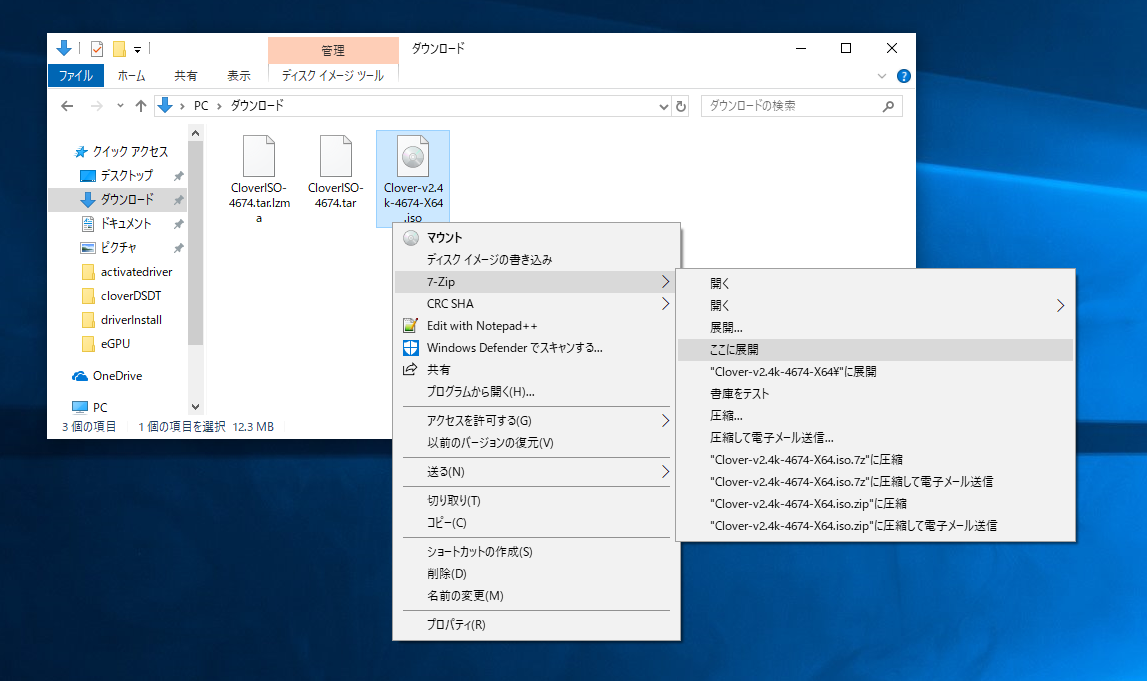The image size is (1147, 681).
Task: Select クイック アクセス in navigation pane
Action: tap(122, 151)
